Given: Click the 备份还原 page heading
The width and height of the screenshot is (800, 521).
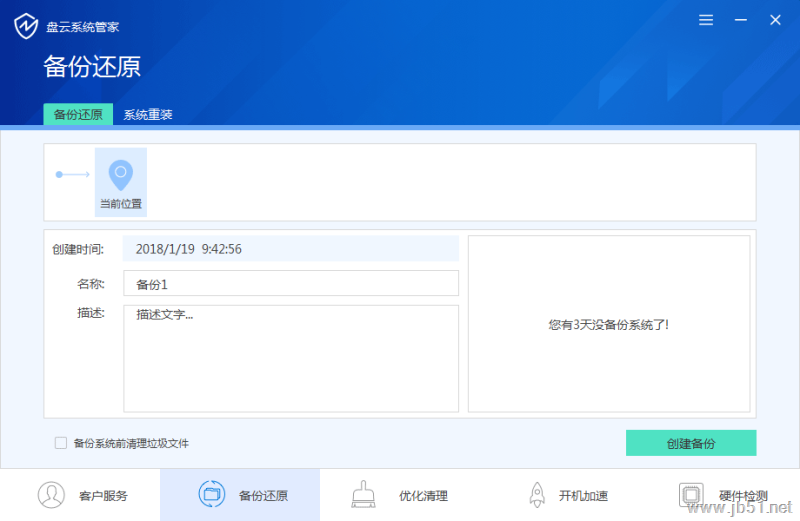Looking at the screenshot, I should coord(92,67).
